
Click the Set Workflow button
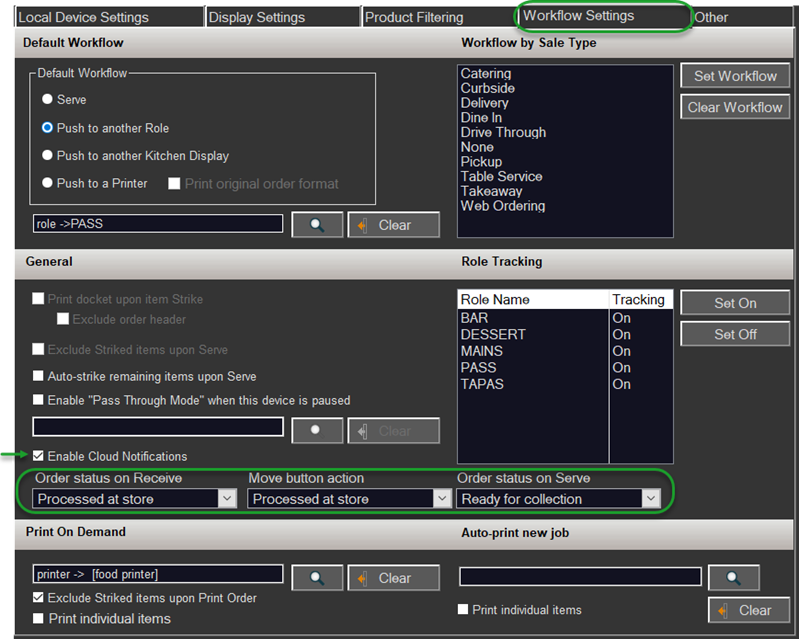click(735, 76)
